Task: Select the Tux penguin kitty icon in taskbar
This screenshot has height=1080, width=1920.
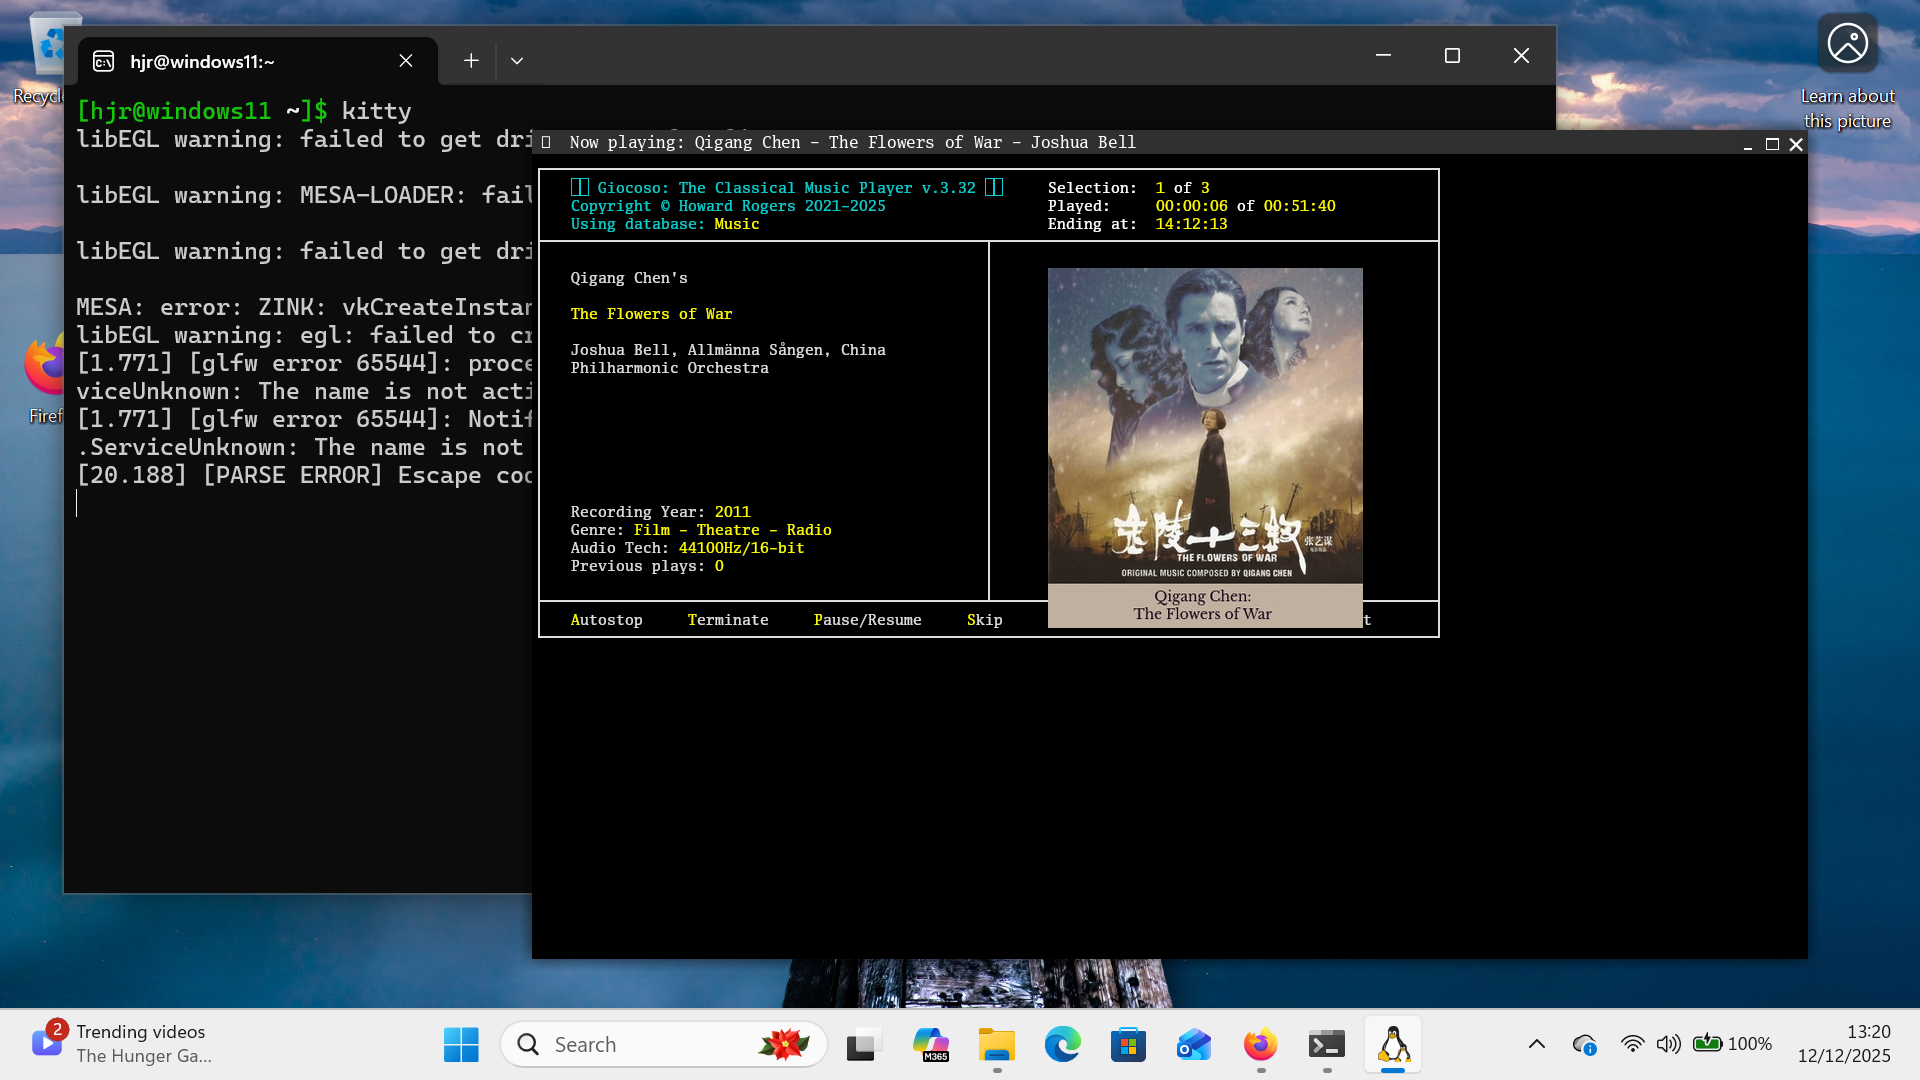Action: coord(1392,1044)
